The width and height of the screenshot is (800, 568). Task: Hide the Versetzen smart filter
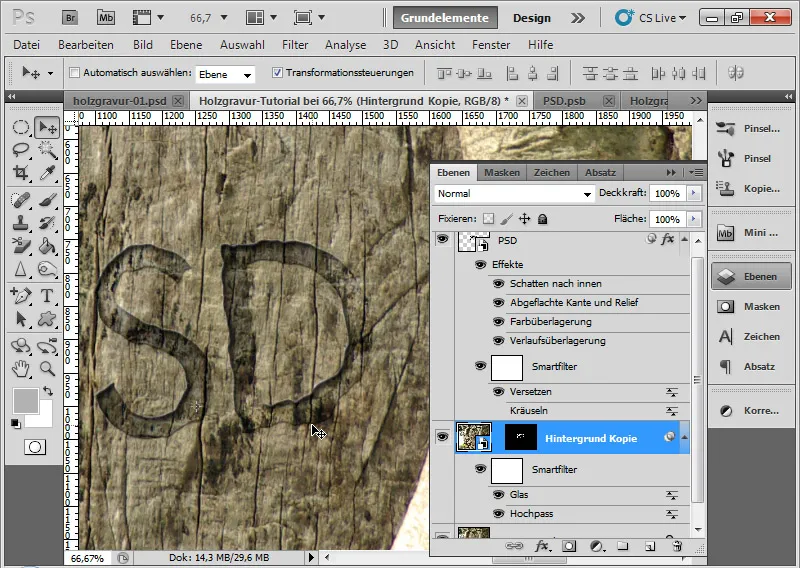498,392
